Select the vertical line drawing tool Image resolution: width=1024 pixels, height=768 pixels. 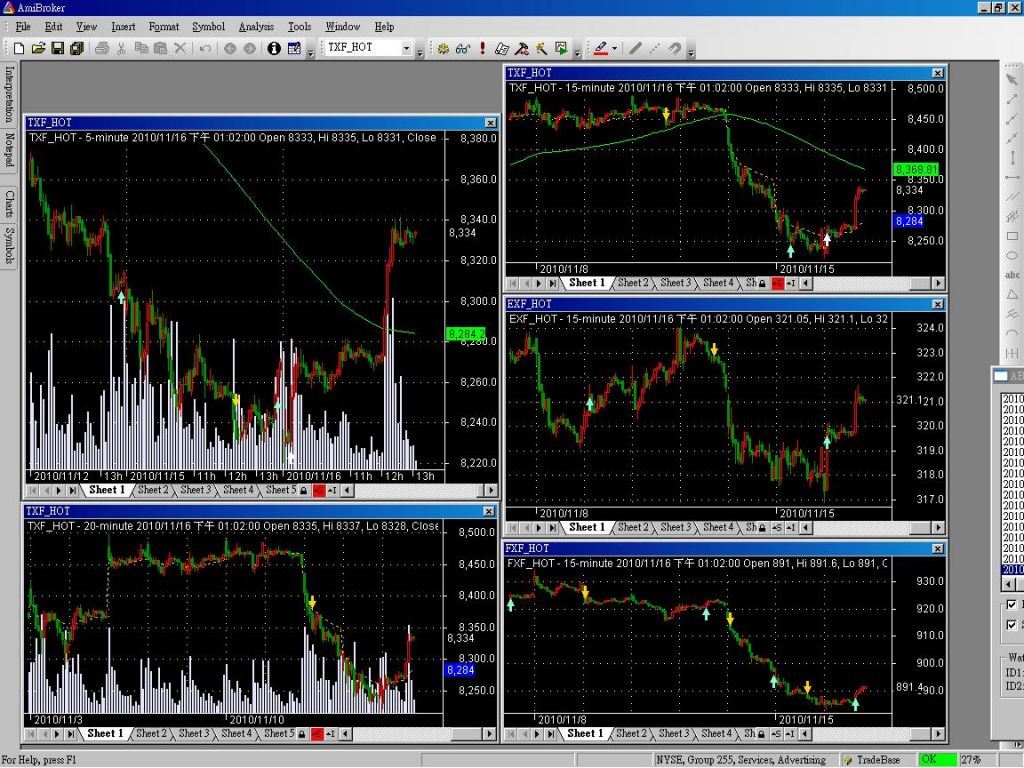tap(1012, 157)
